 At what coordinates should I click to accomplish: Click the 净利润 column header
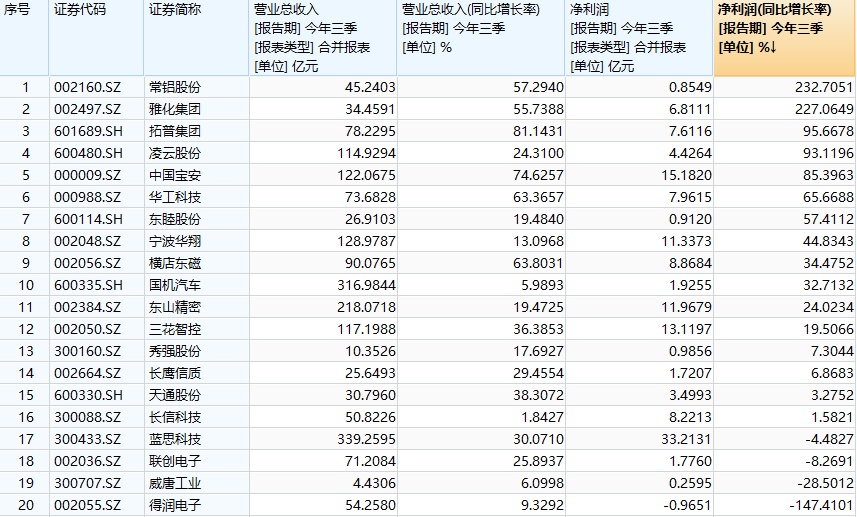tap(639, 38)
